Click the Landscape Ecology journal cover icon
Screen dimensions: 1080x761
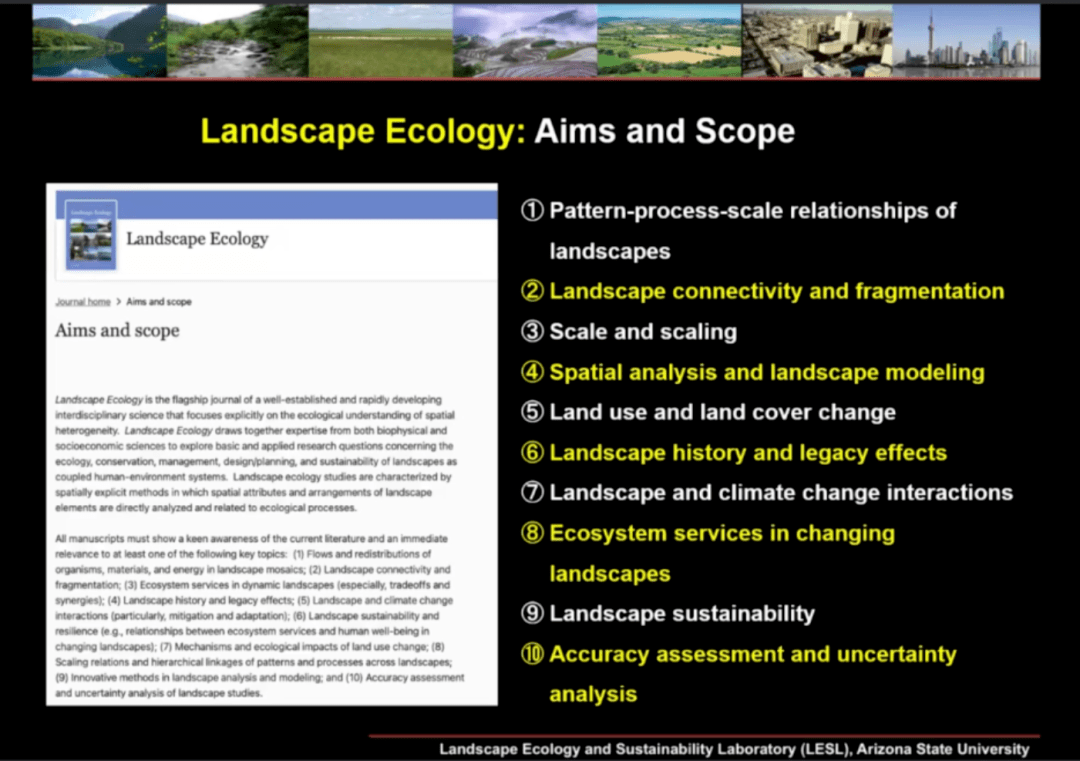pos(91,236)
